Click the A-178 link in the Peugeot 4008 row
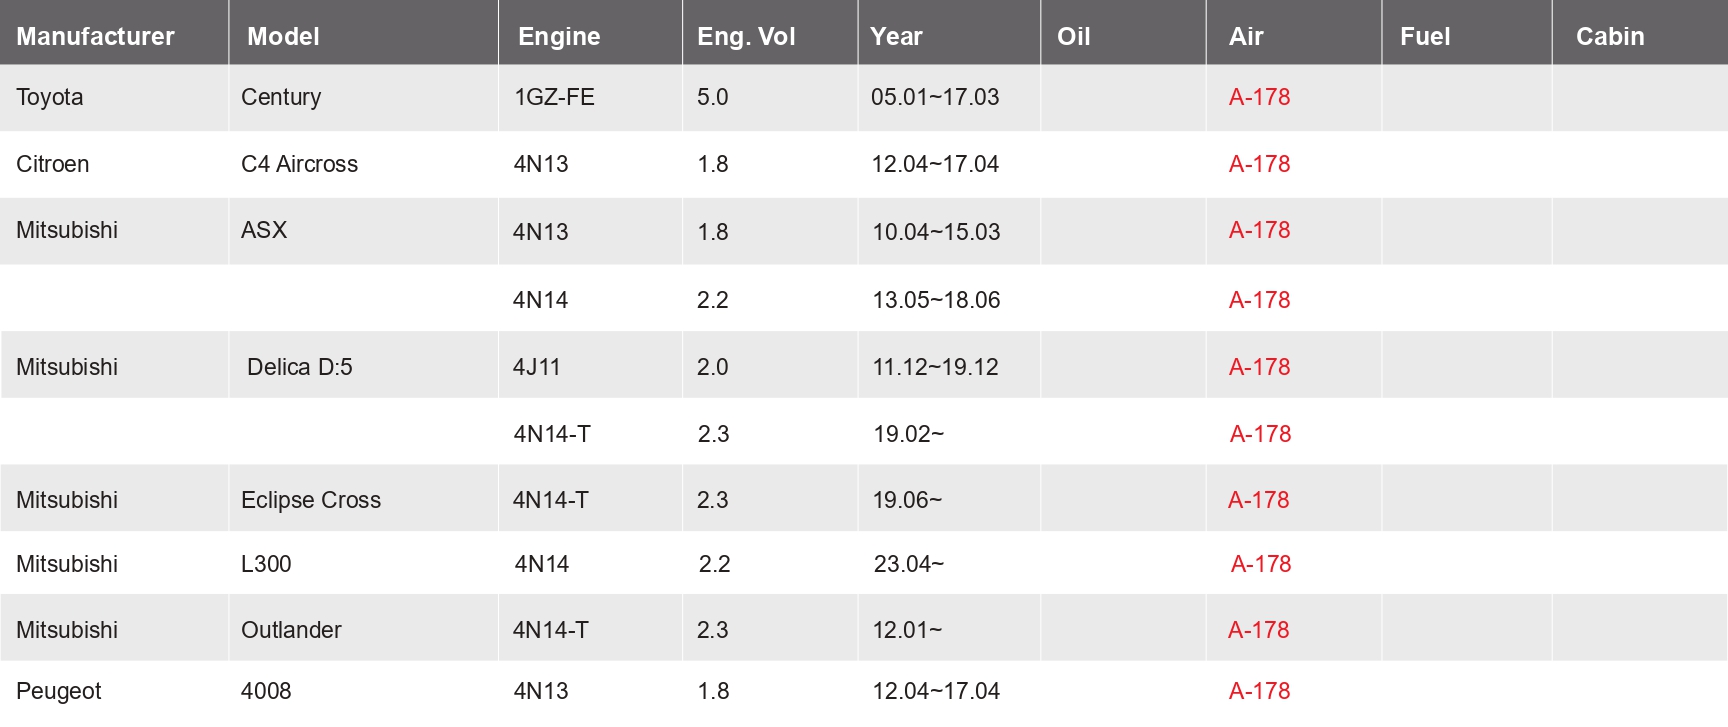Image resolution: width=1728 pixels, height=727 pixels. pos(1259,691)
